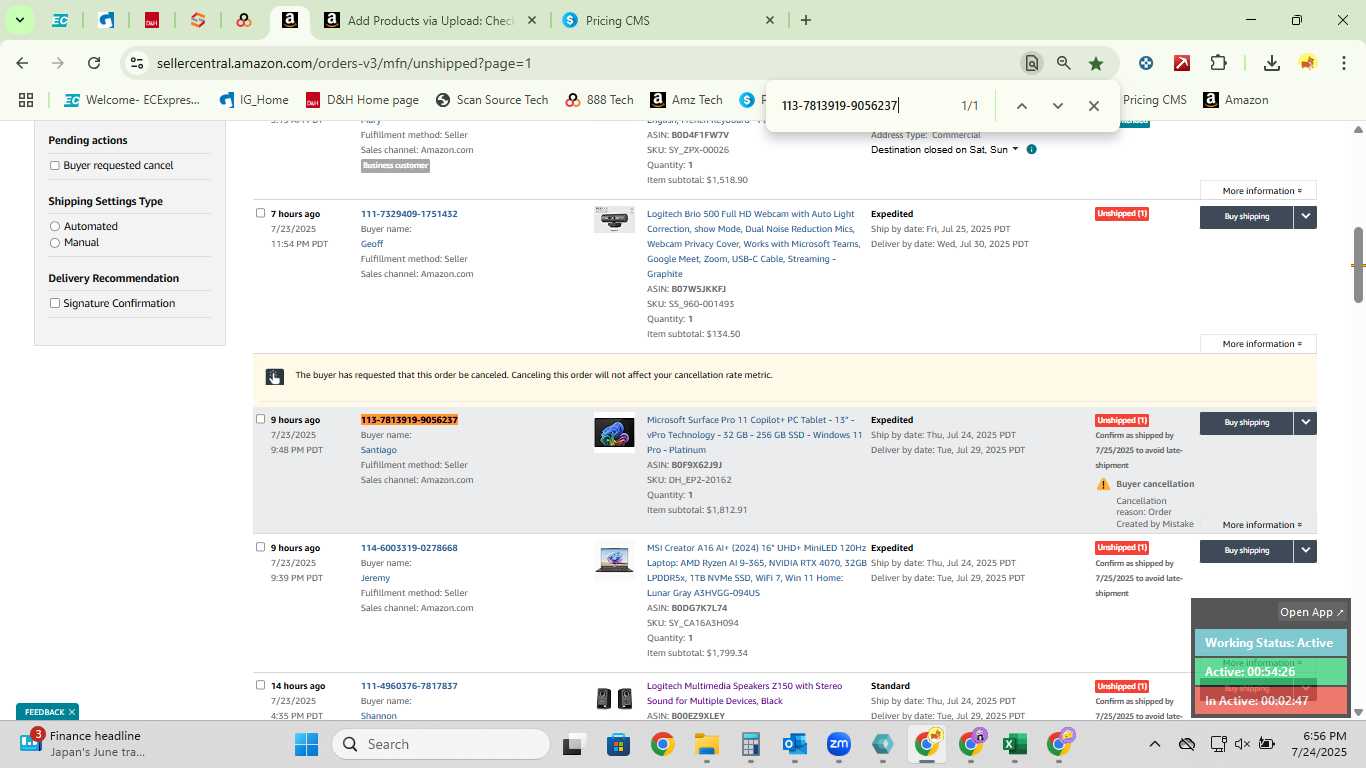This screenshot has height=768, width=1366.
Task: Open the zoom magnifier icon in address bar
Action: click(x=1064, y=63)
